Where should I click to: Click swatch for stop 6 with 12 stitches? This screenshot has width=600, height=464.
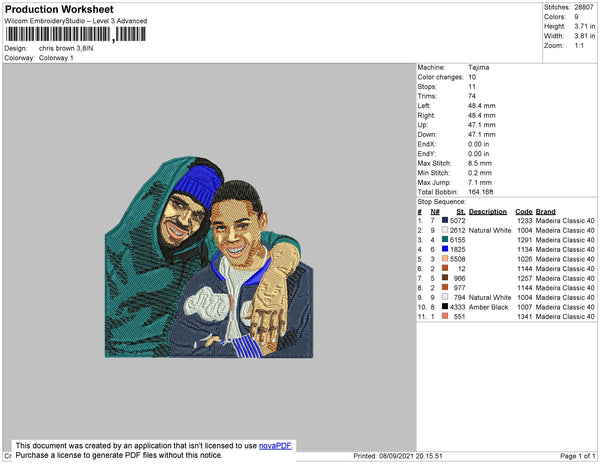tap(445, 268)
